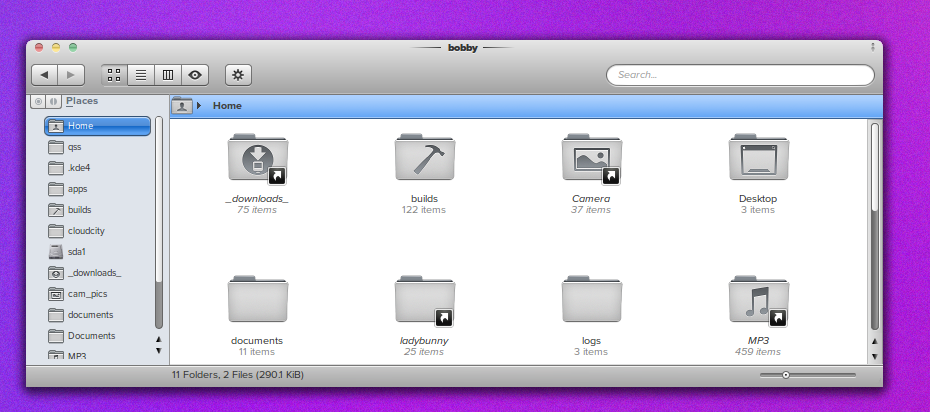This screenshot has height=412, width=930.
Task: Open the logs folder icon
Action: (592, 299)
